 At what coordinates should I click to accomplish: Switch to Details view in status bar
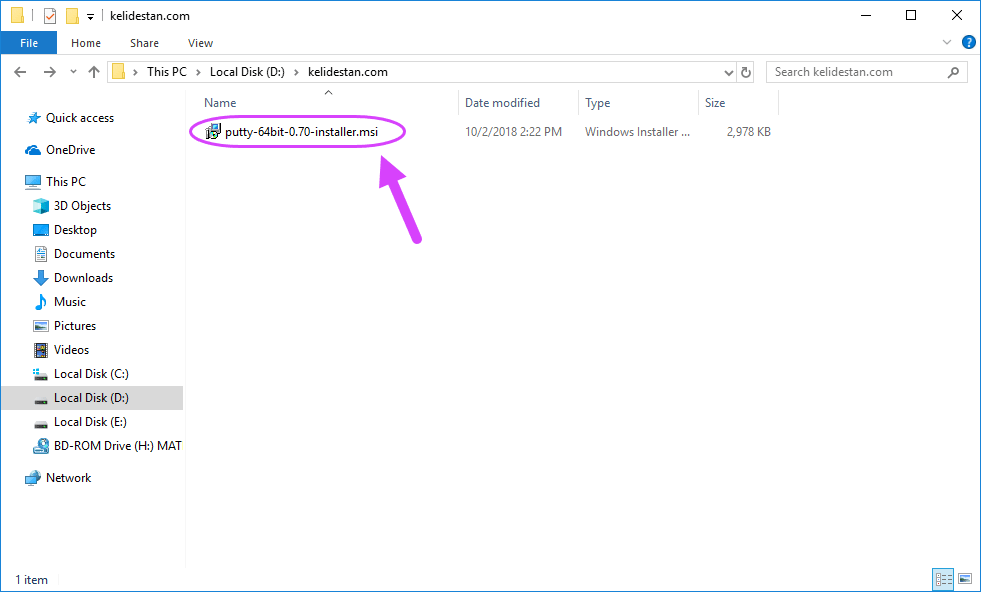[943, 579]
